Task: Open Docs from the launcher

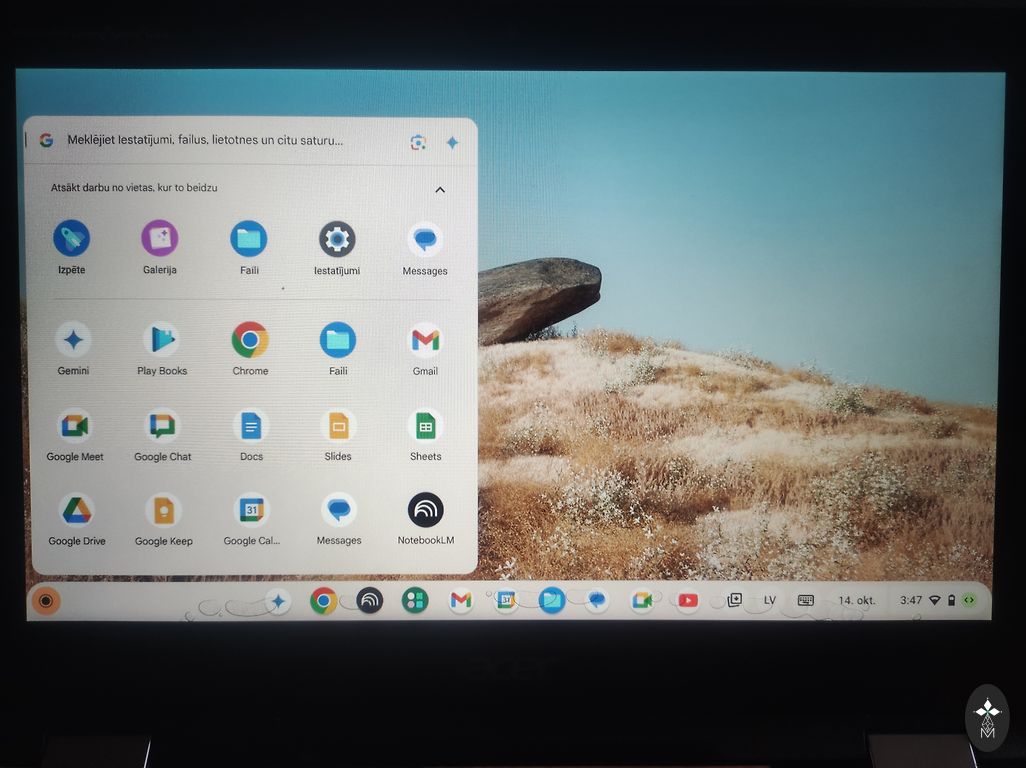Action: (251, 426)
